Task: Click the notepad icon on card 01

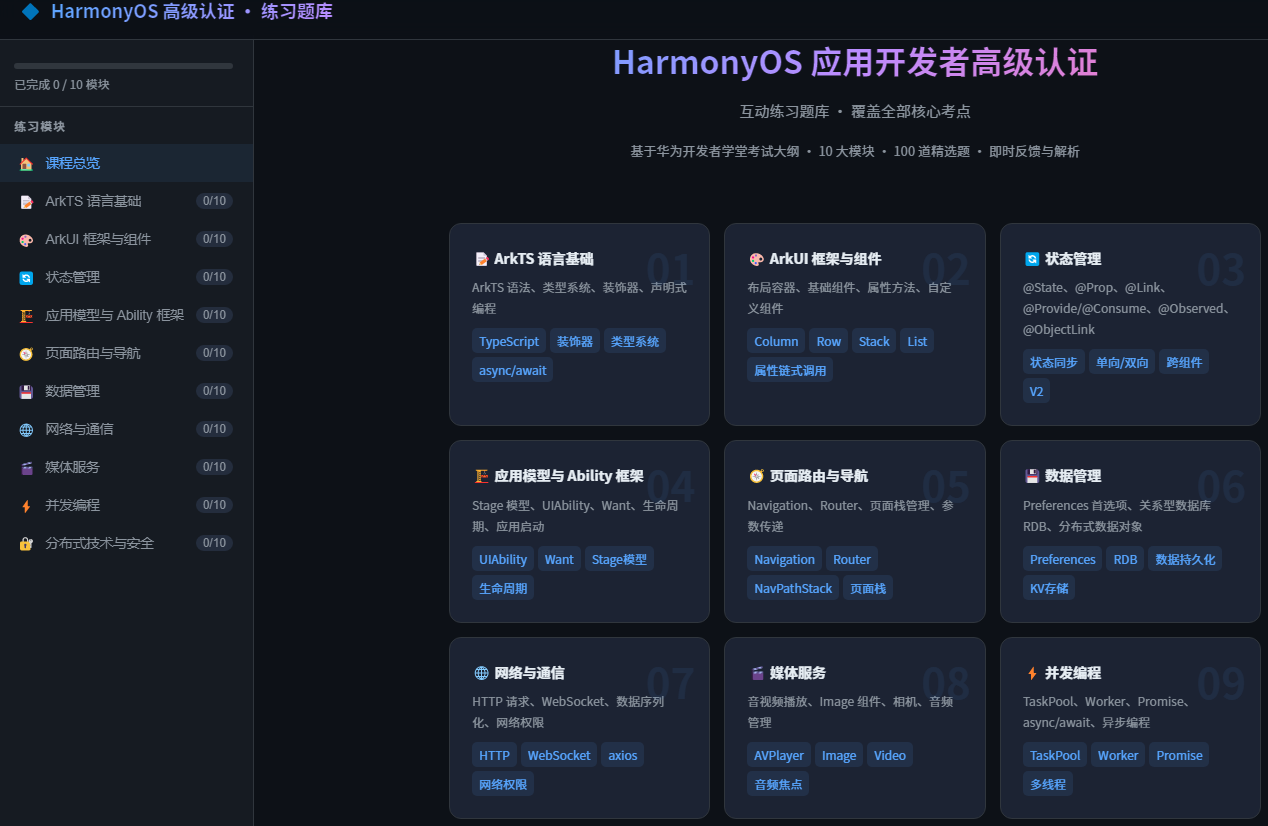Action: pyautogui.click(x=481, y=259)
